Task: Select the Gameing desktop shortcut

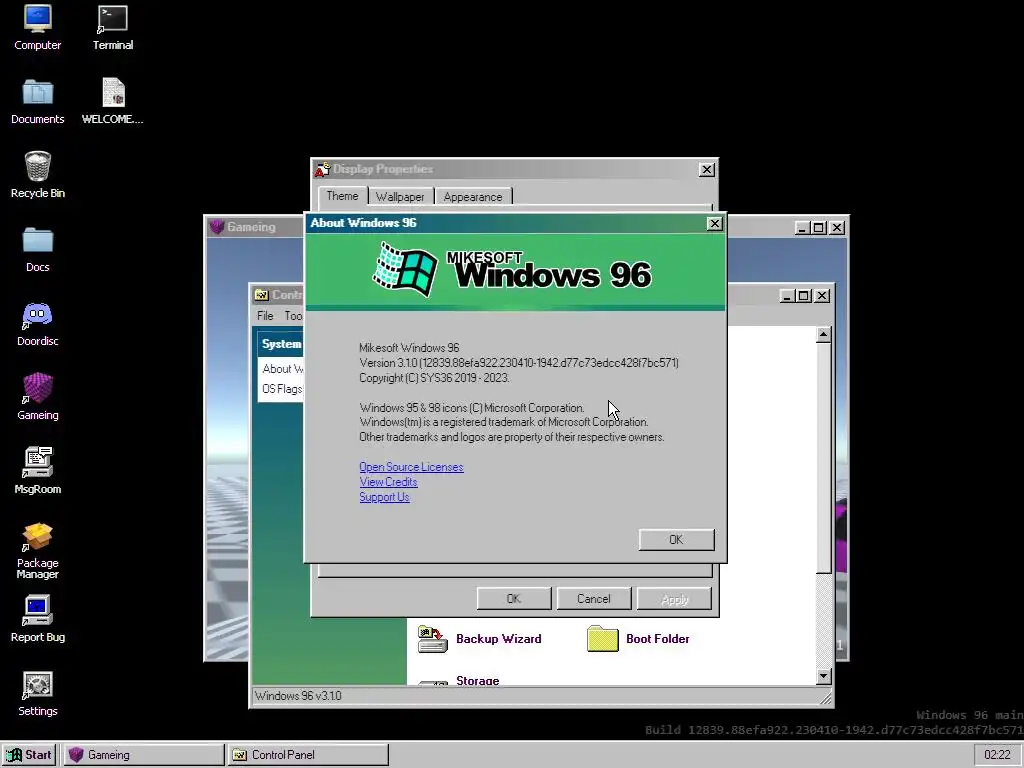Action: (x=37, y=397)
